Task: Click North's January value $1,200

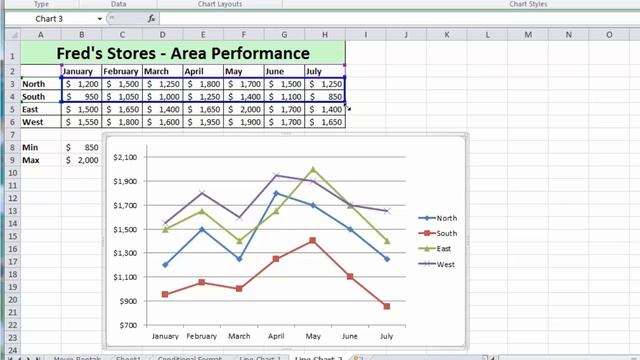Action: tap(82, 84)
